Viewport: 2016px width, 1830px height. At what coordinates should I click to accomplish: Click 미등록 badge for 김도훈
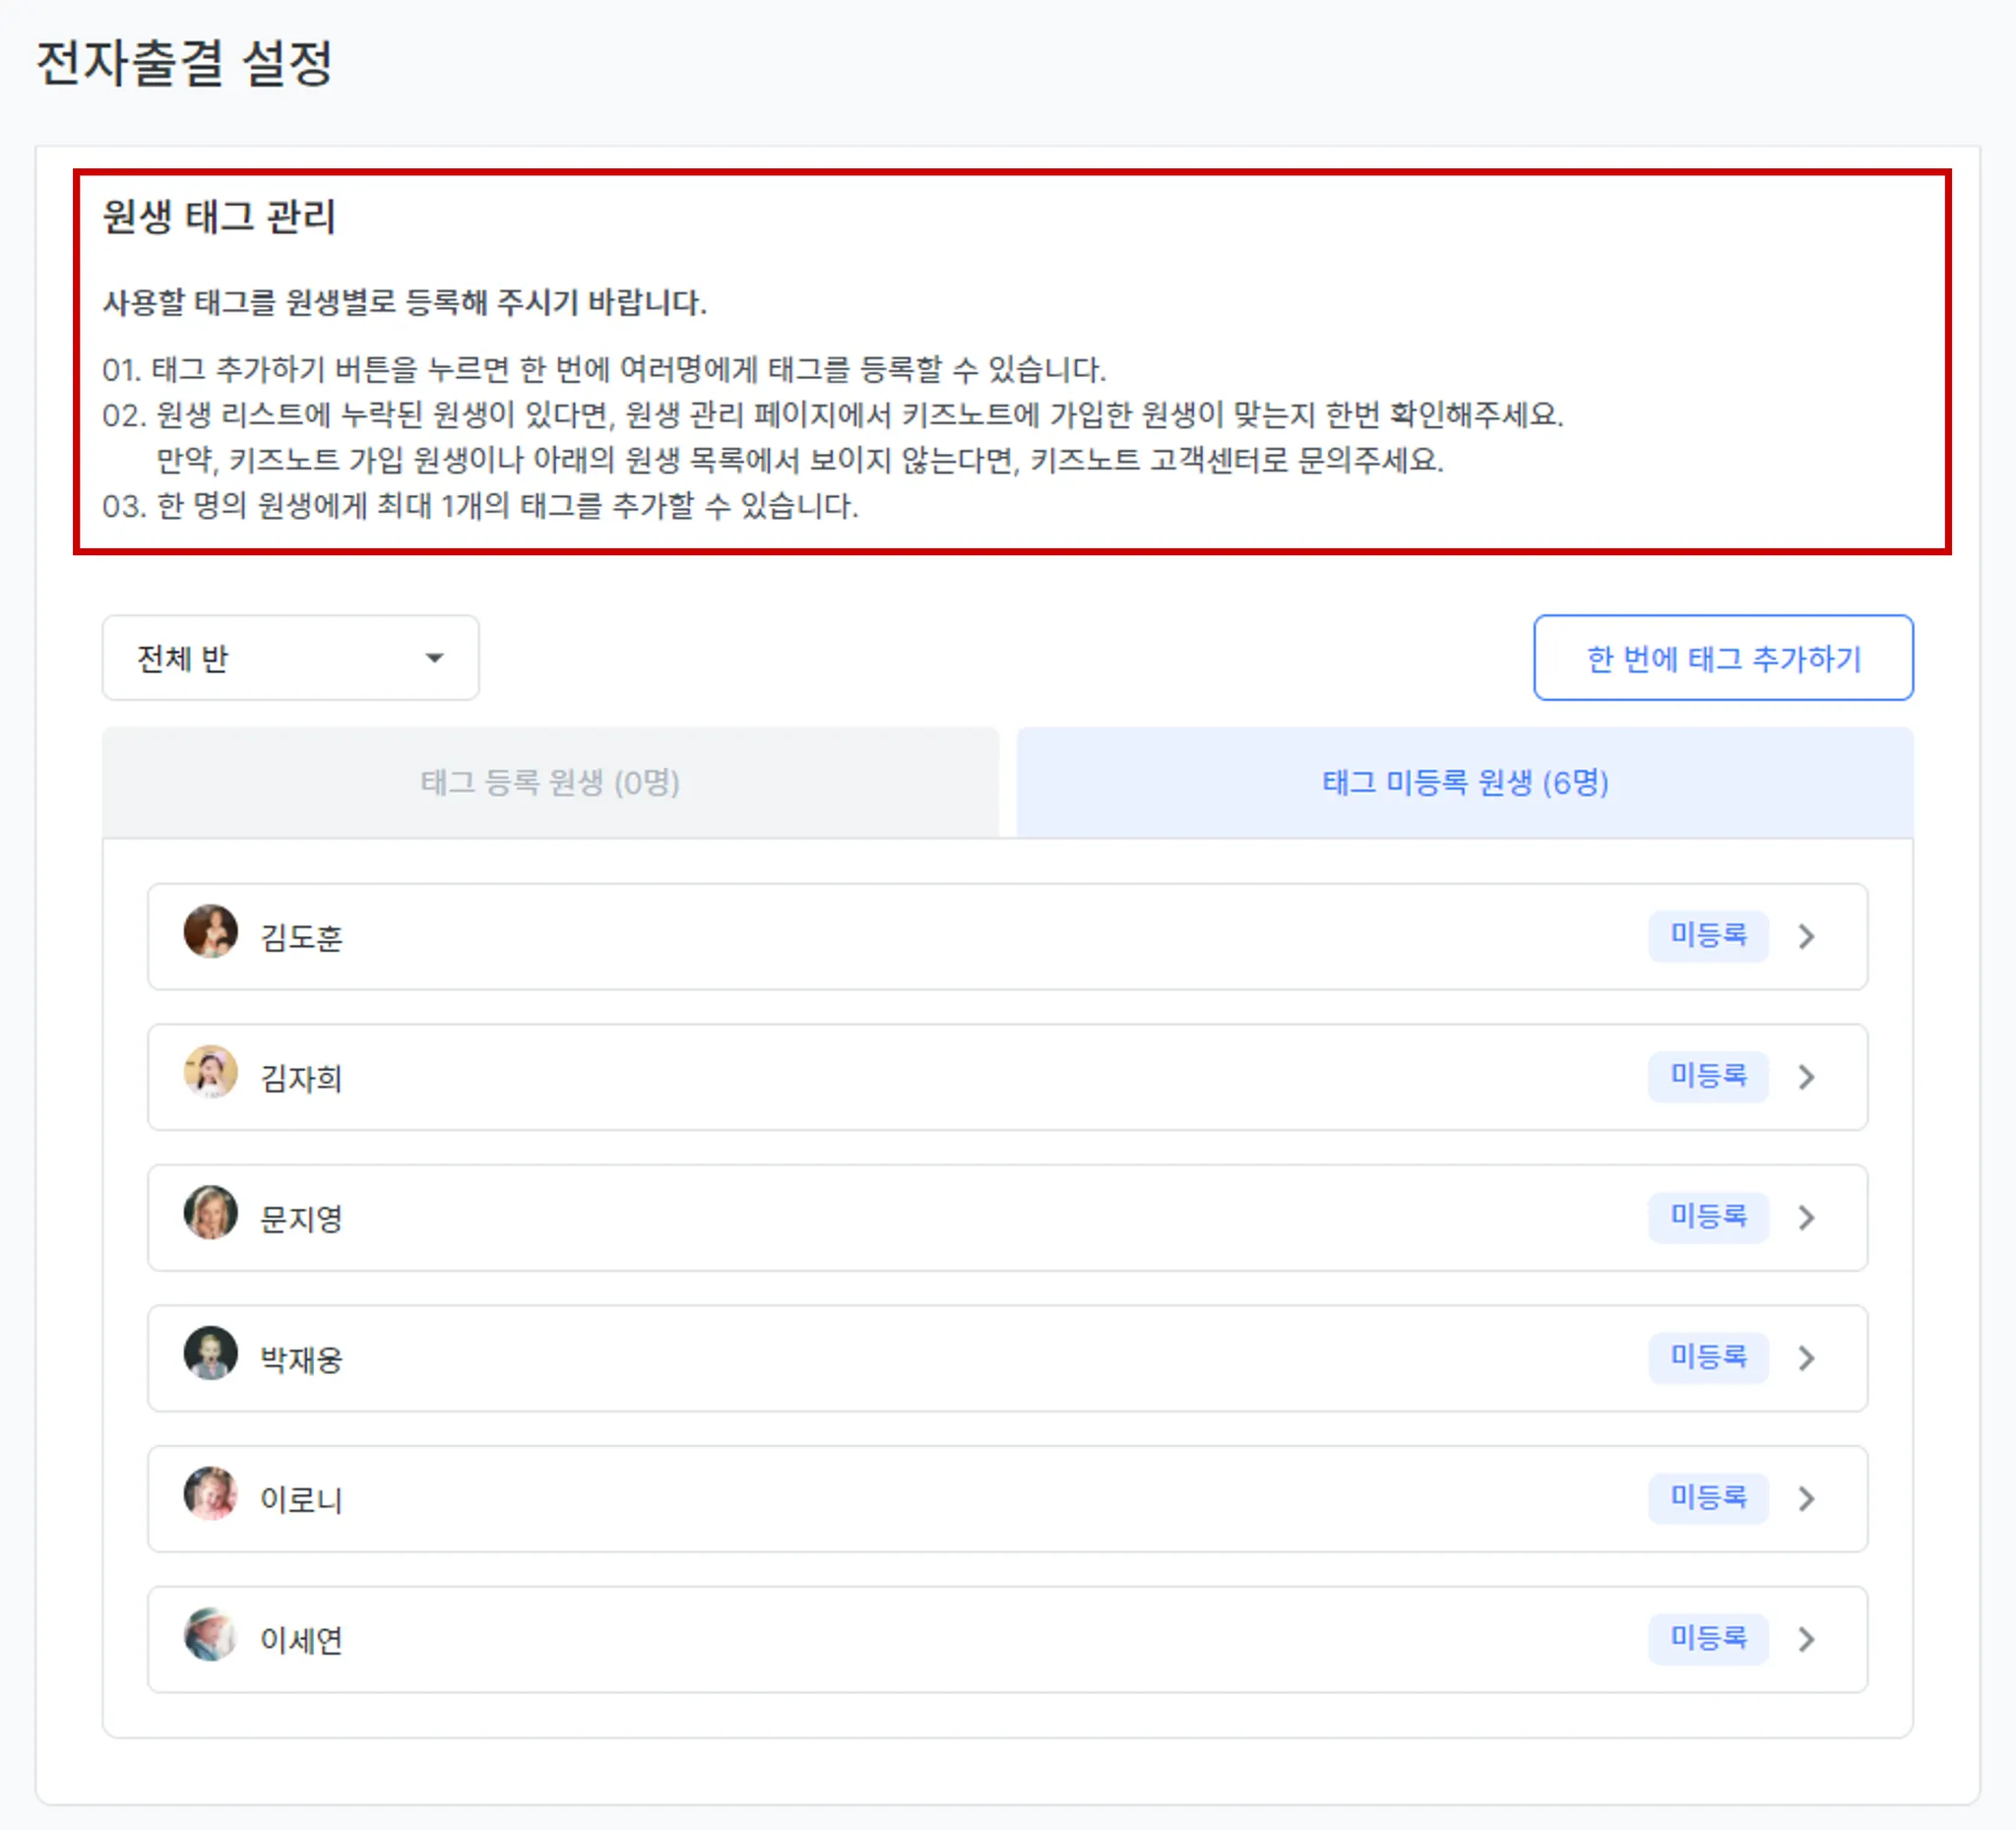click(x=1707, y=936)
